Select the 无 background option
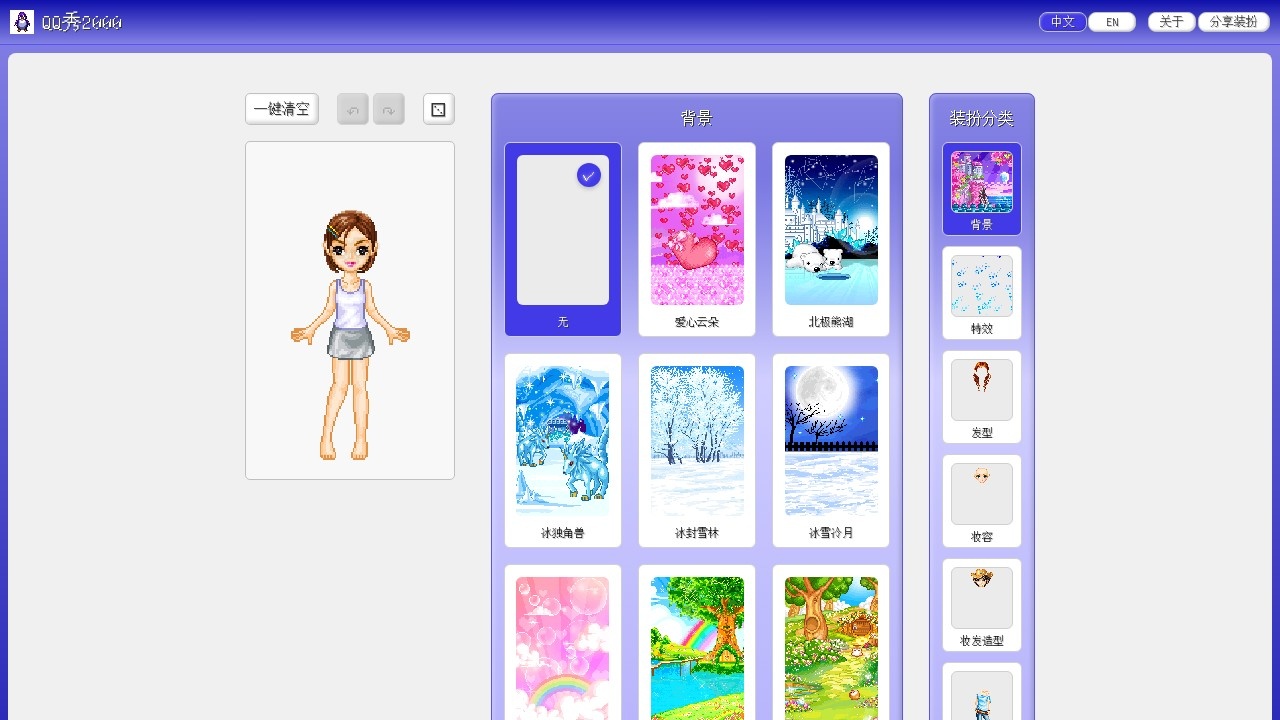Screen dimensions: 1280x720 pos(563,239)
